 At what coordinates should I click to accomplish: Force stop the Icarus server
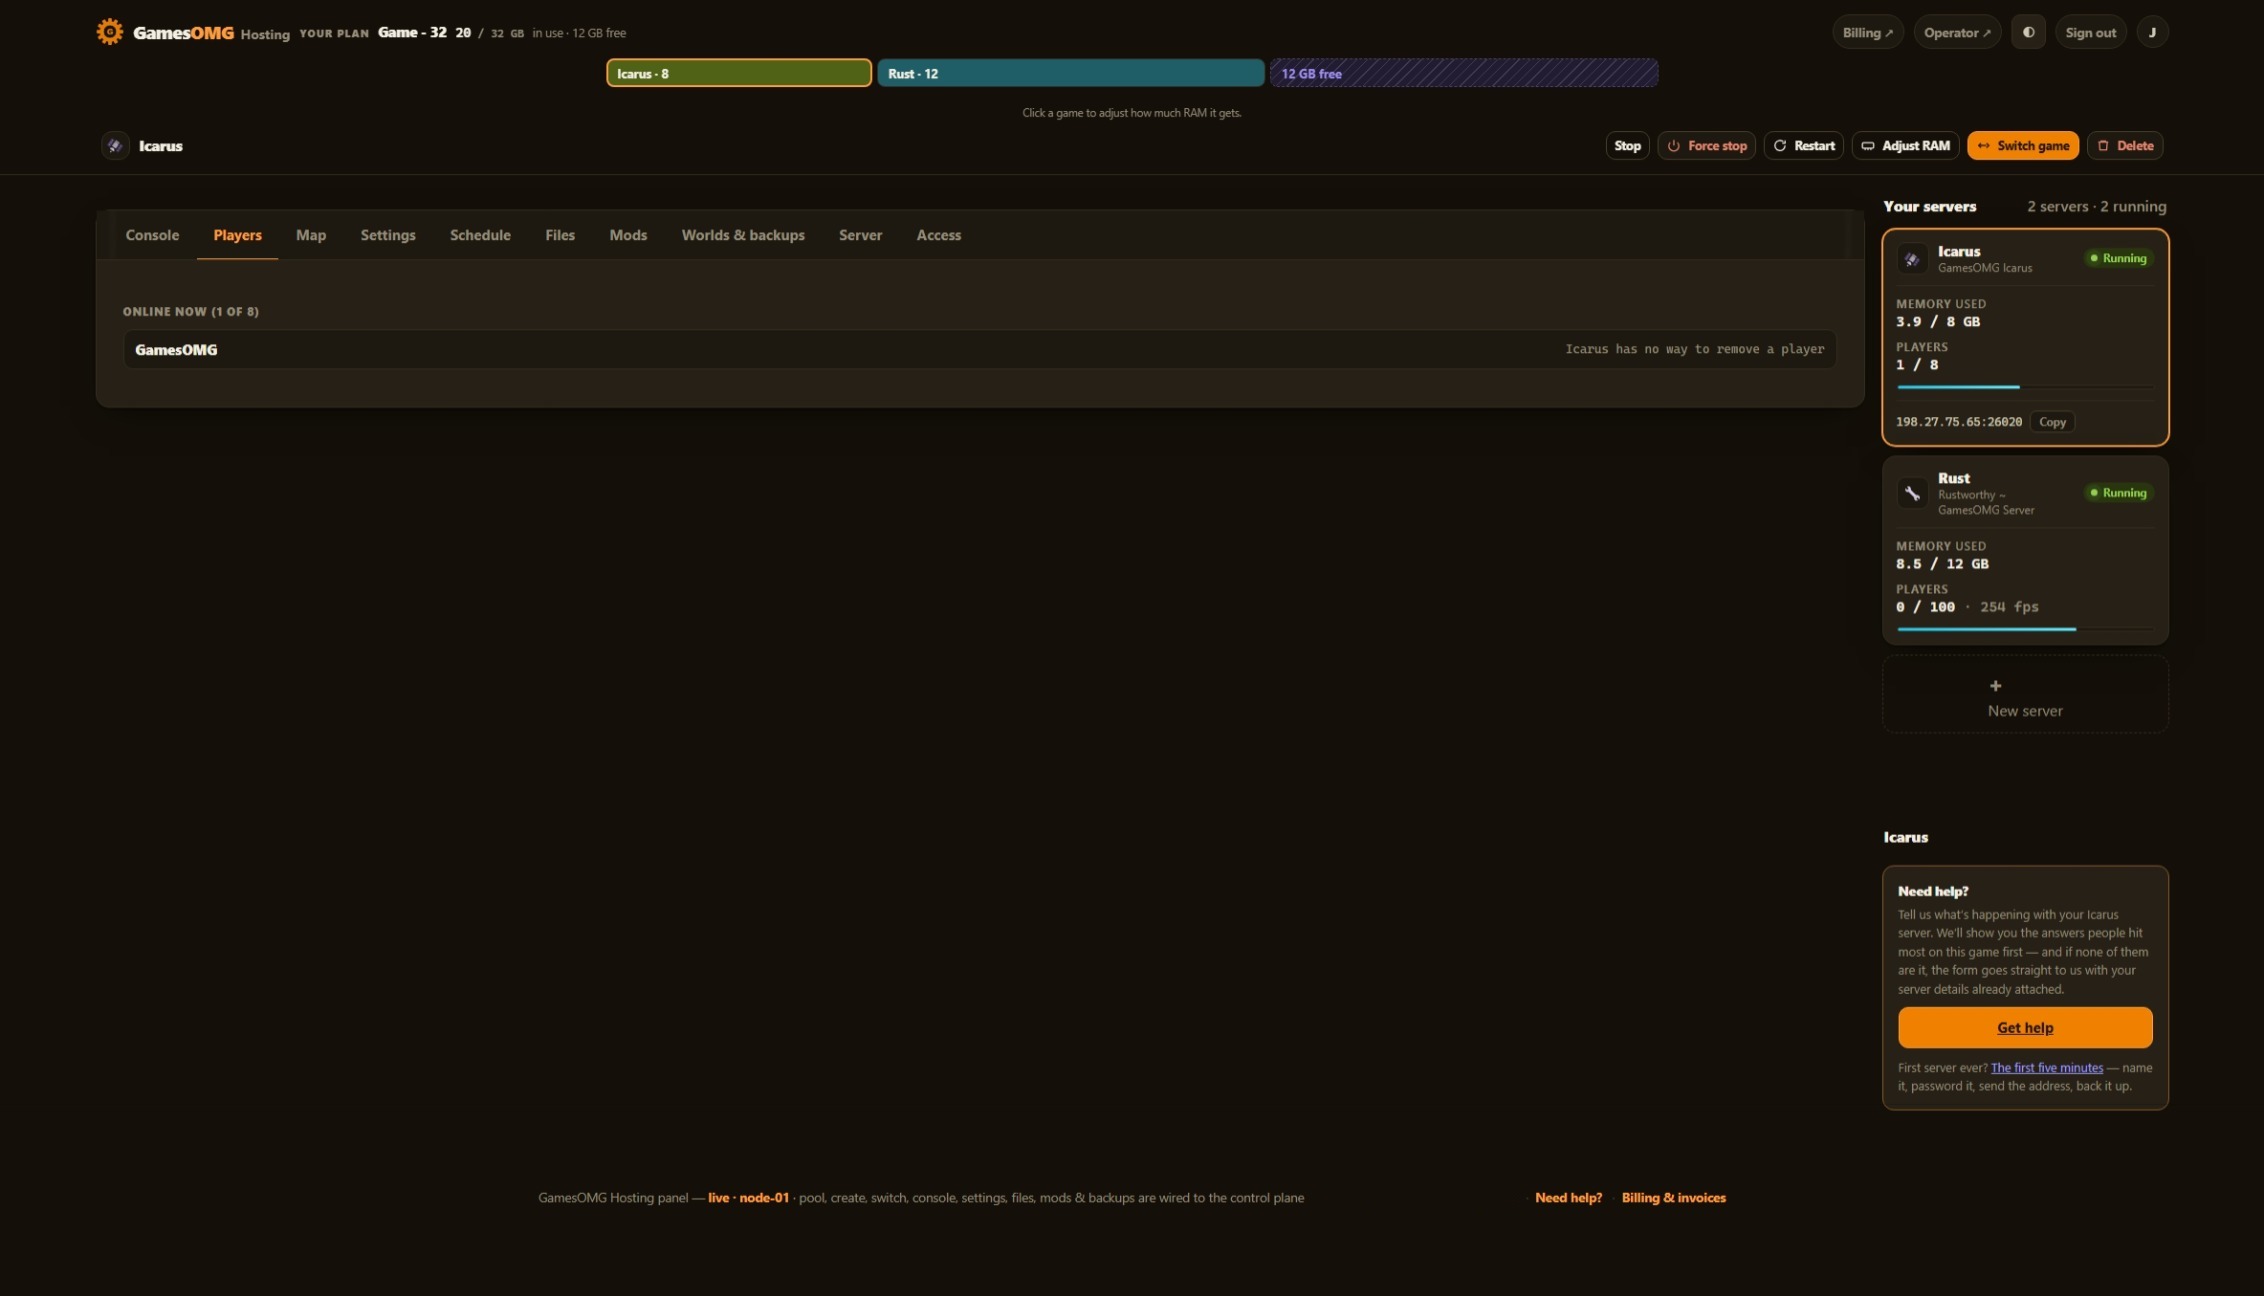pos(1706,145)
